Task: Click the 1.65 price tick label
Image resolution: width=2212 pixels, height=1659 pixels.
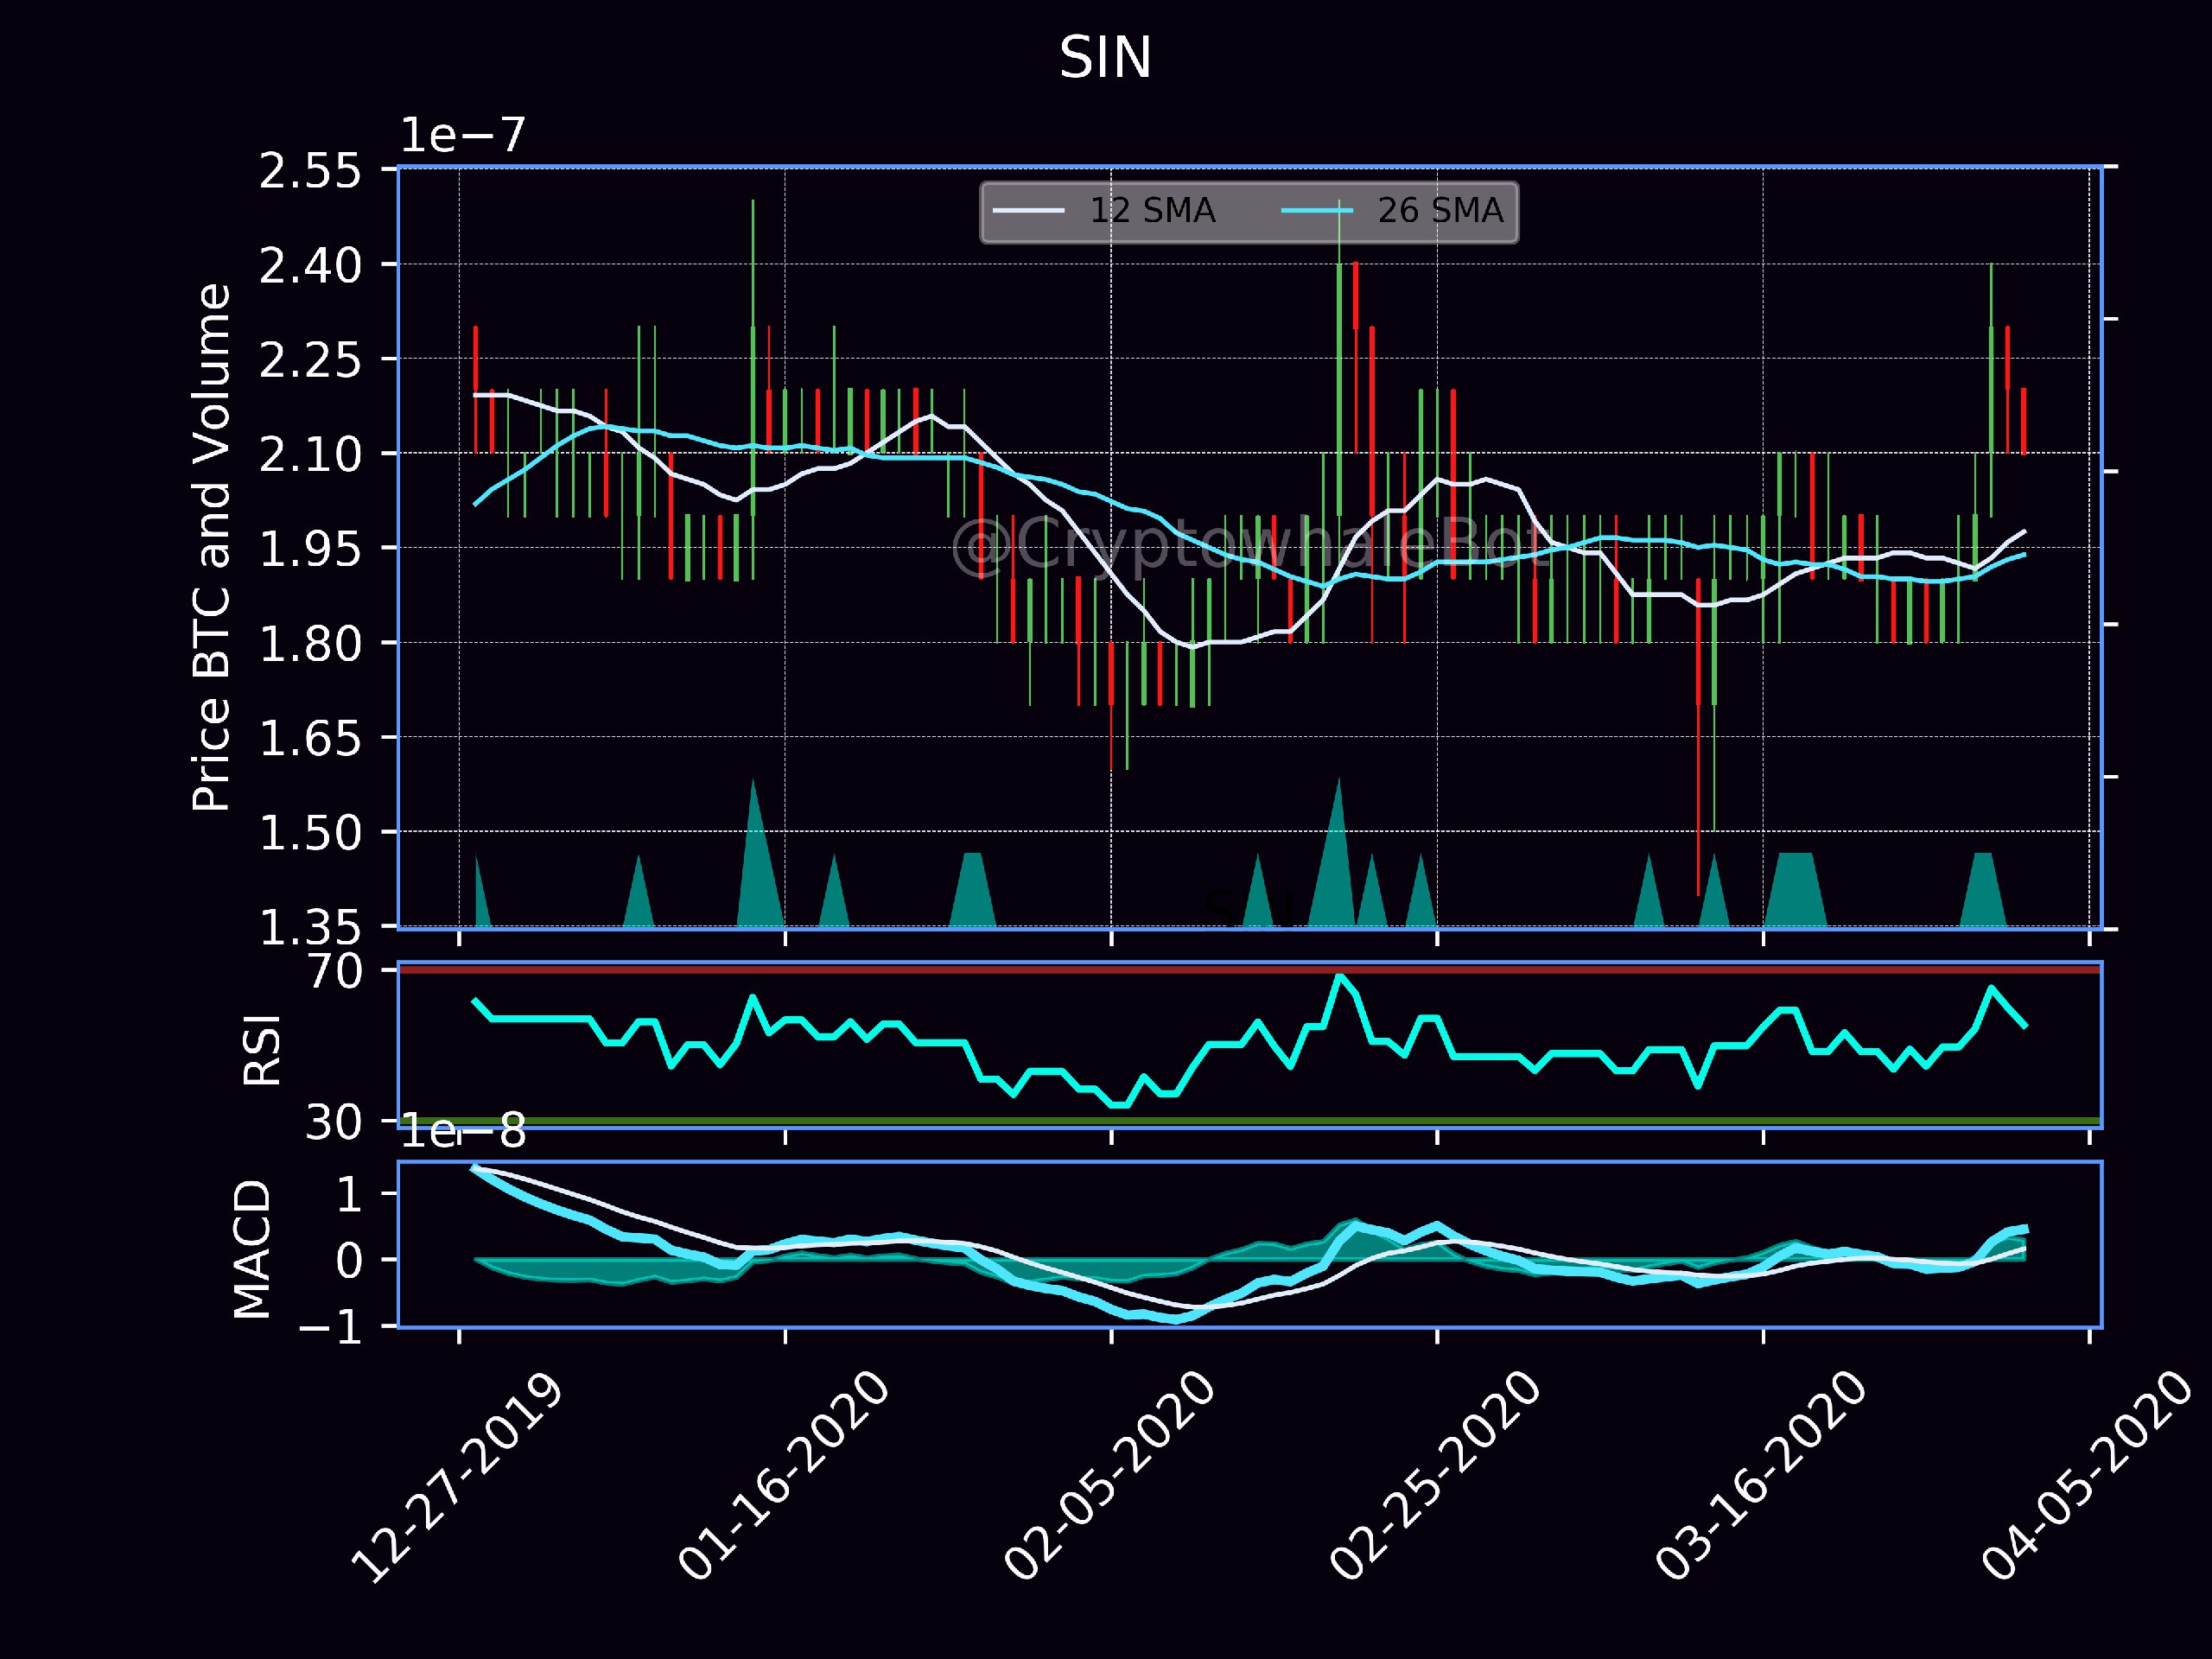Action: point(310,739)
